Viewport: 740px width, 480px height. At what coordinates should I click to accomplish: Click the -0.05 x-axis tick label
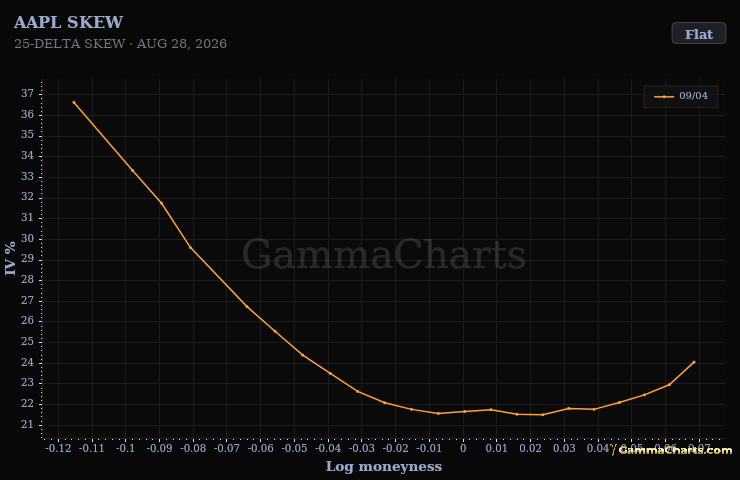coord(294,448)
